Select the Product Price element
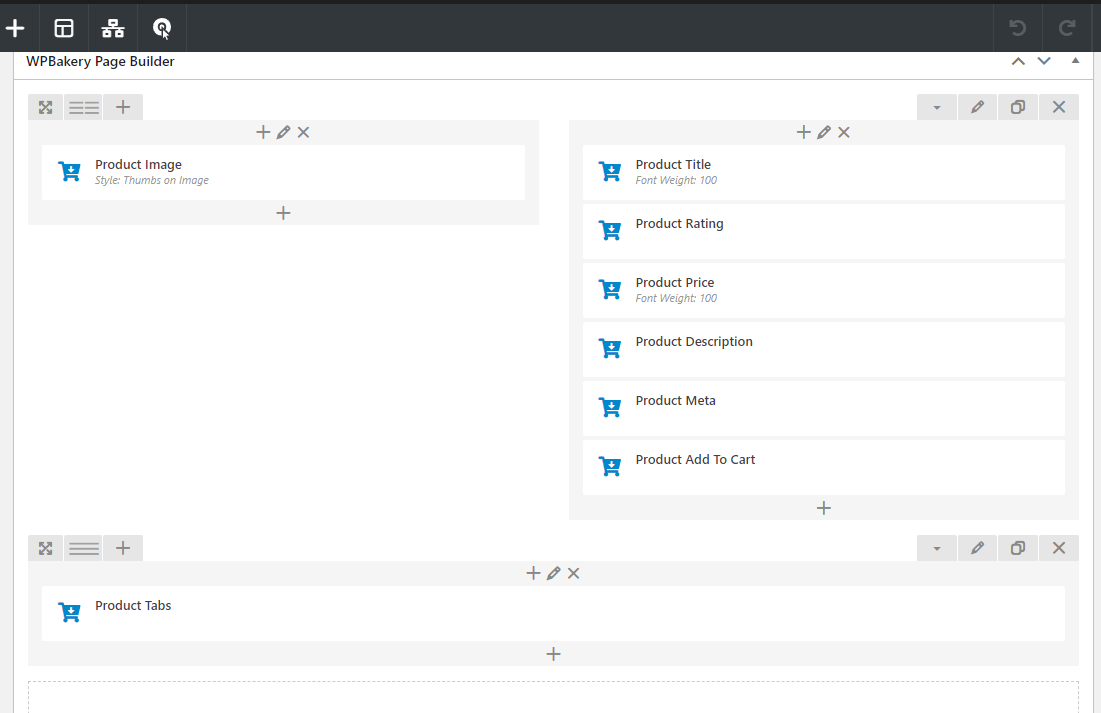Screen dimensions: 1101x713 pyautogui.click(x=824, y=290)
